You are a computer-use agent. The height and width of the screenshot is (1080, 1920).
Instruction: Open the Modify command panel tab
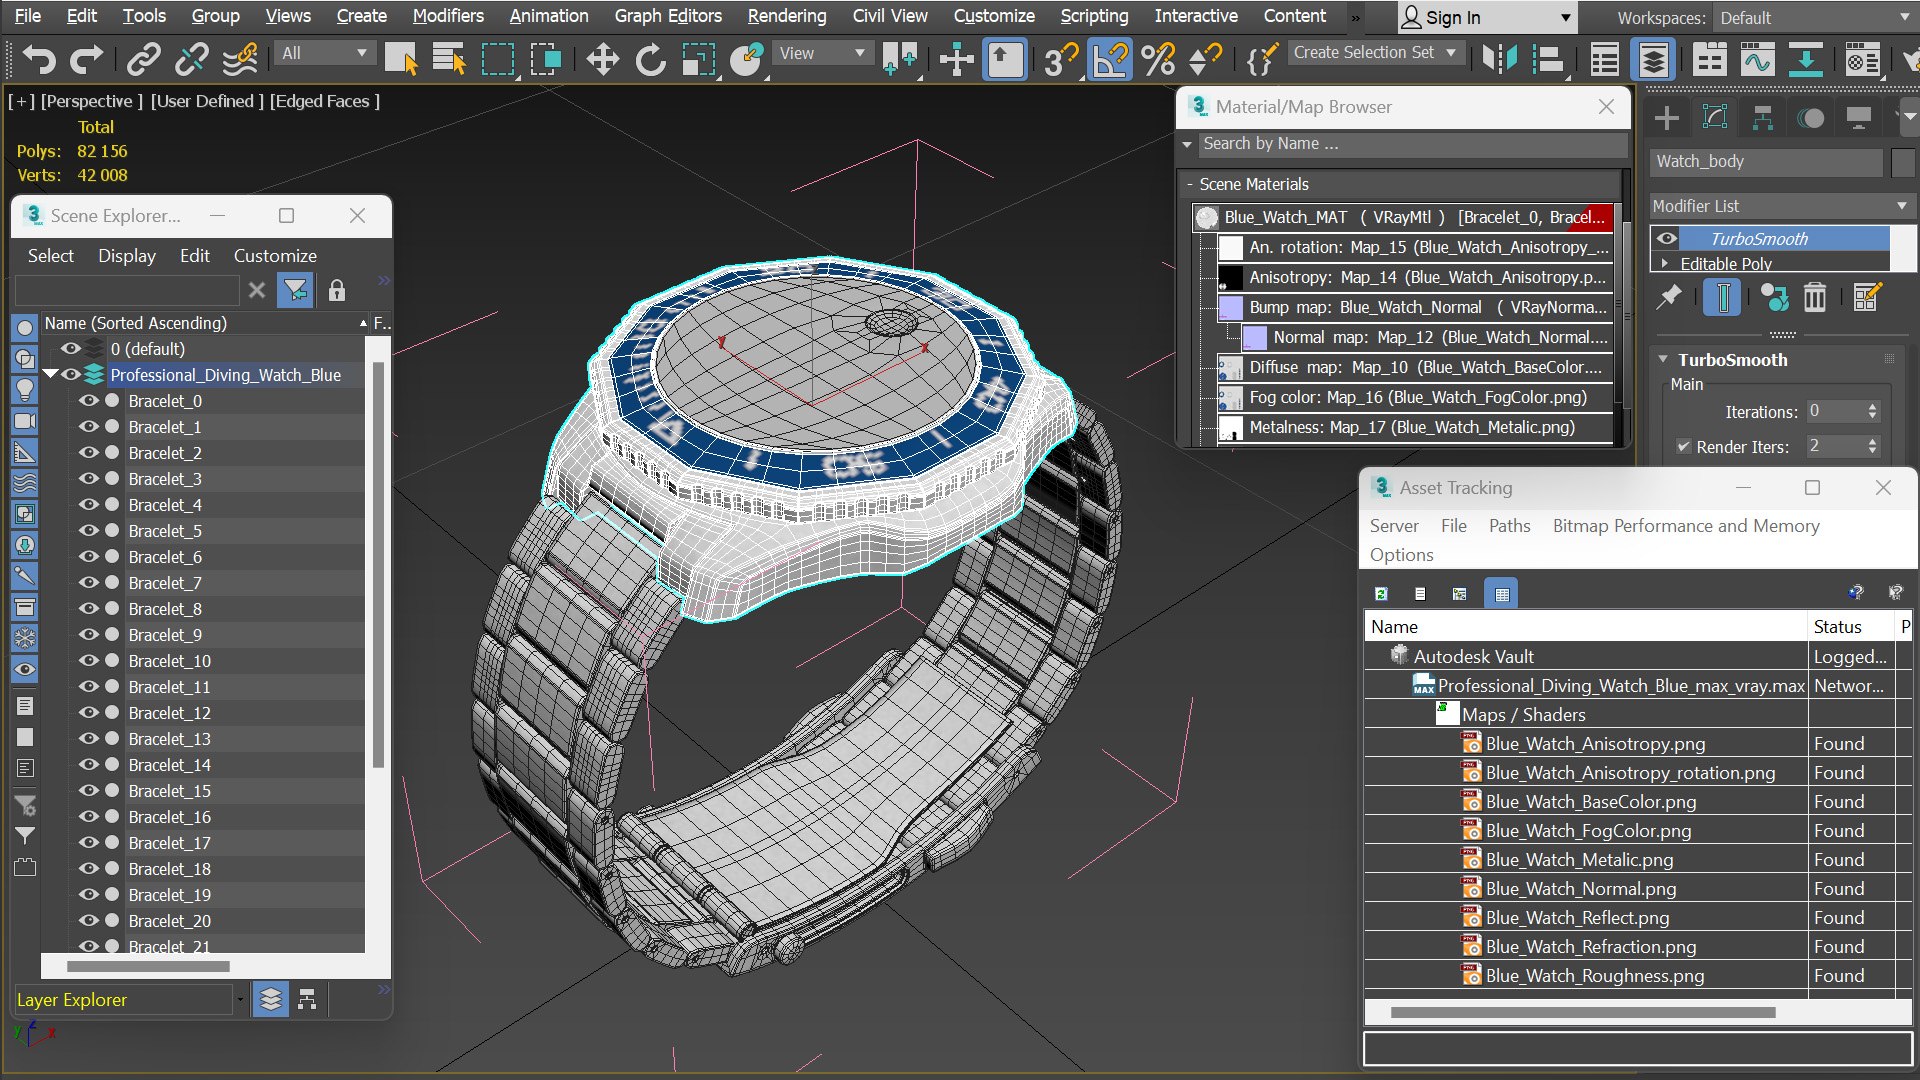point(1715,118)
